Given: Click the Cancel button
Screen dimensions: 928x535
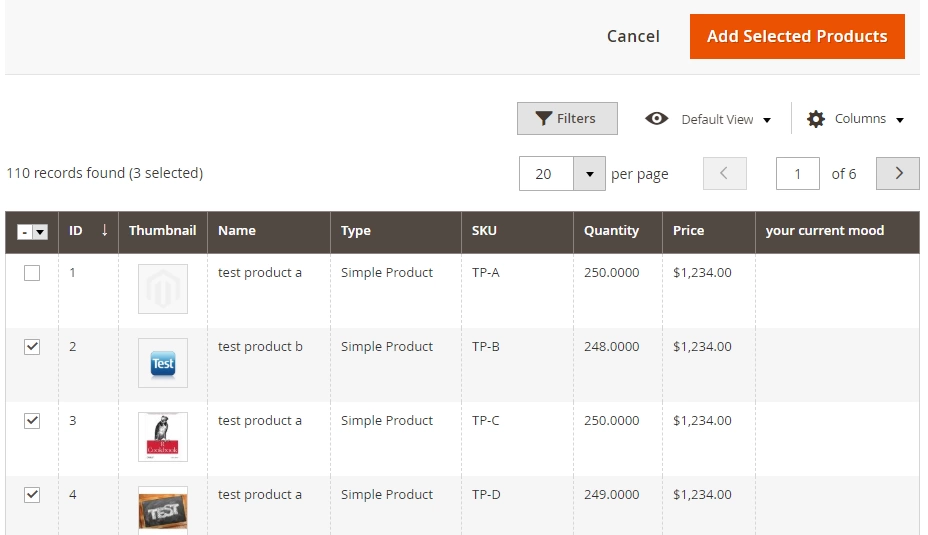Looking at the screenshot, I should (633, 37).
